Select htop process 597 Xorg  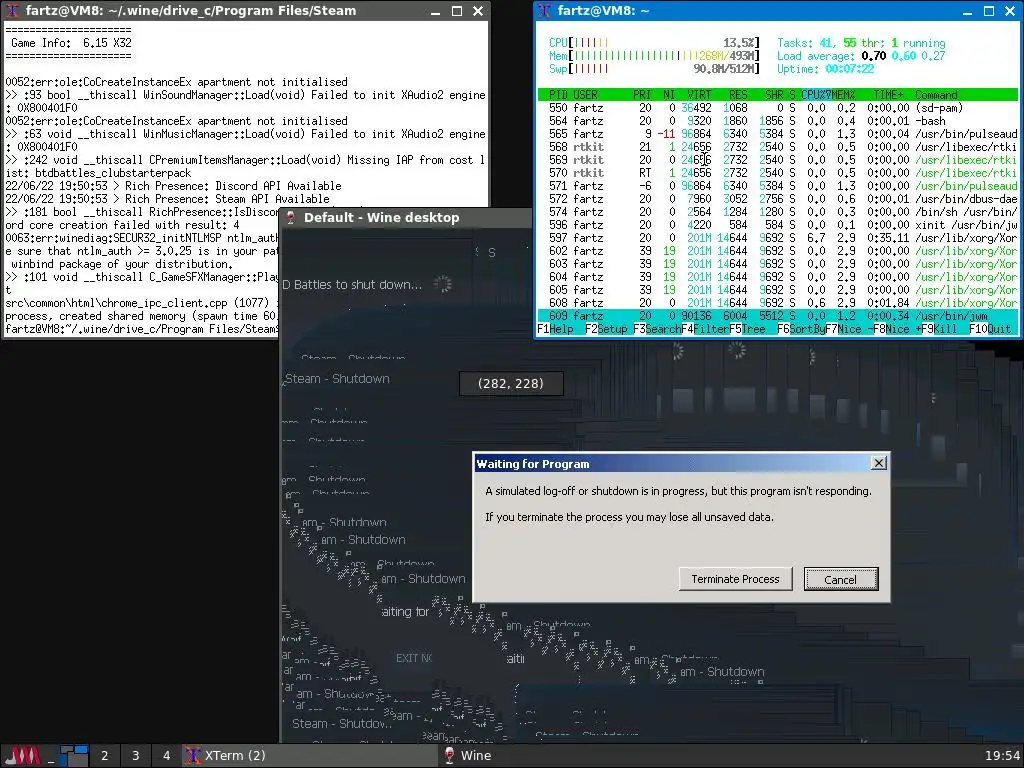777,238
